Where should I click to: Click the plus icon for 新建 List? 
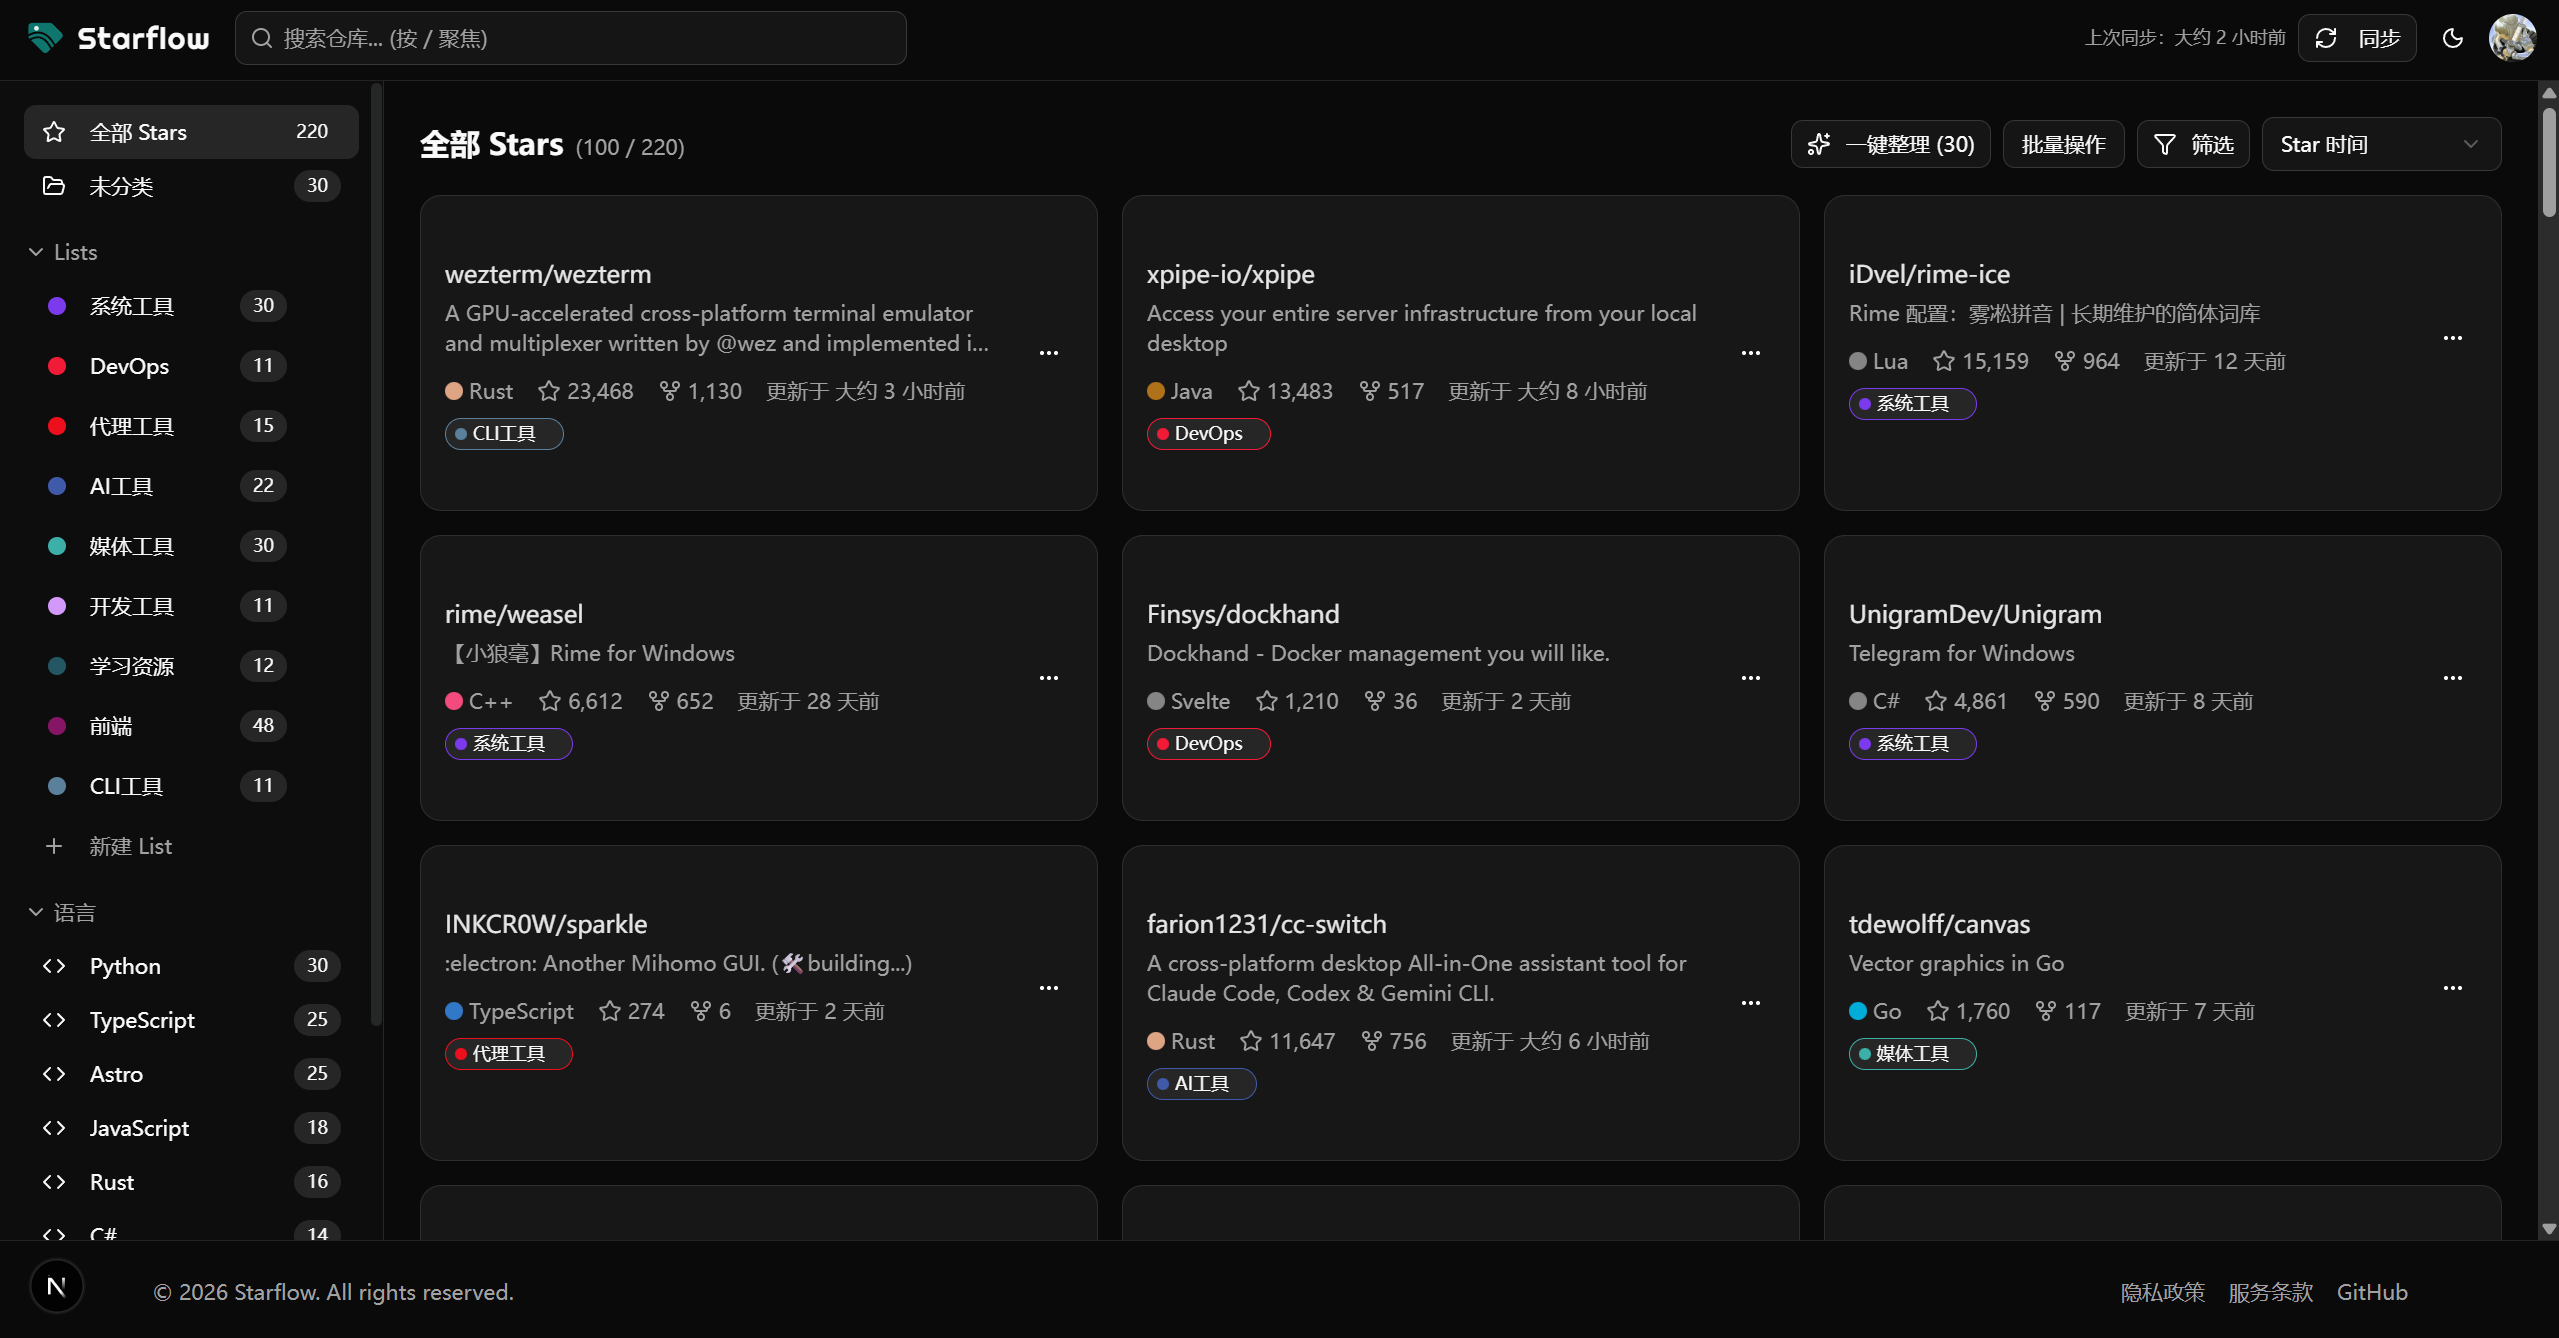[x=54, y=846]
